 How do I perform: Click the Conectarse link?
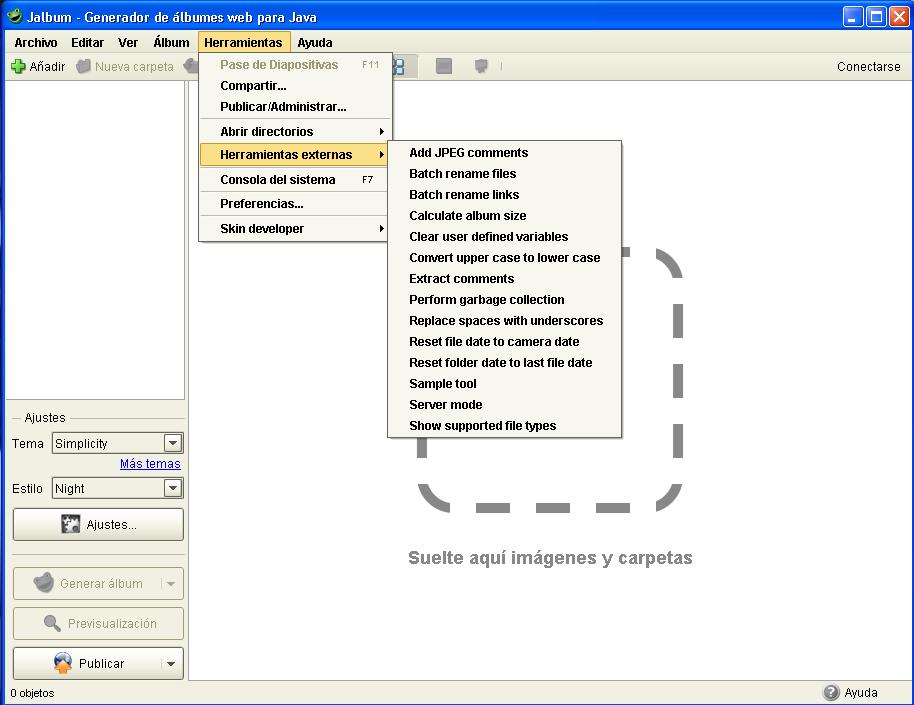869,66
